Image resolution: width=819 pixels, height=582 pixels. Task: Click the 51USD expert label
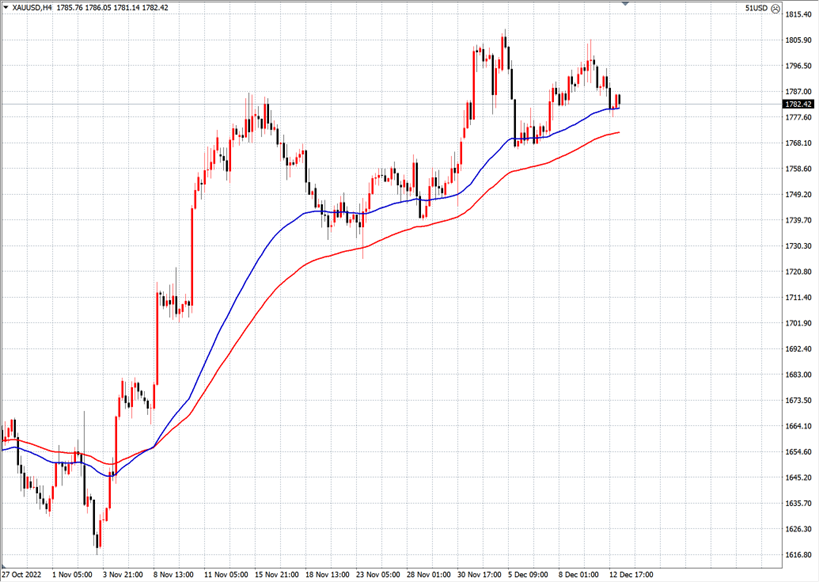[x=756, y=8]
